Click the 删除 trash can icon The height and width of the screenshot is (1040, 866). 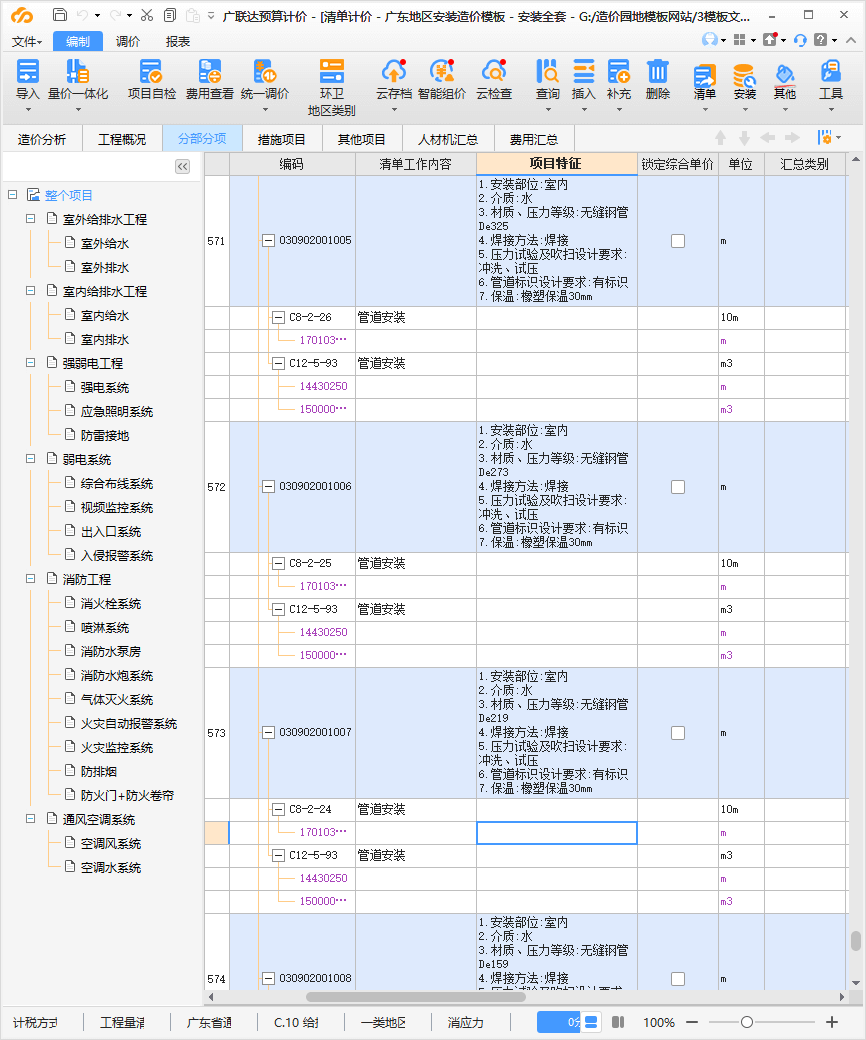657,72
